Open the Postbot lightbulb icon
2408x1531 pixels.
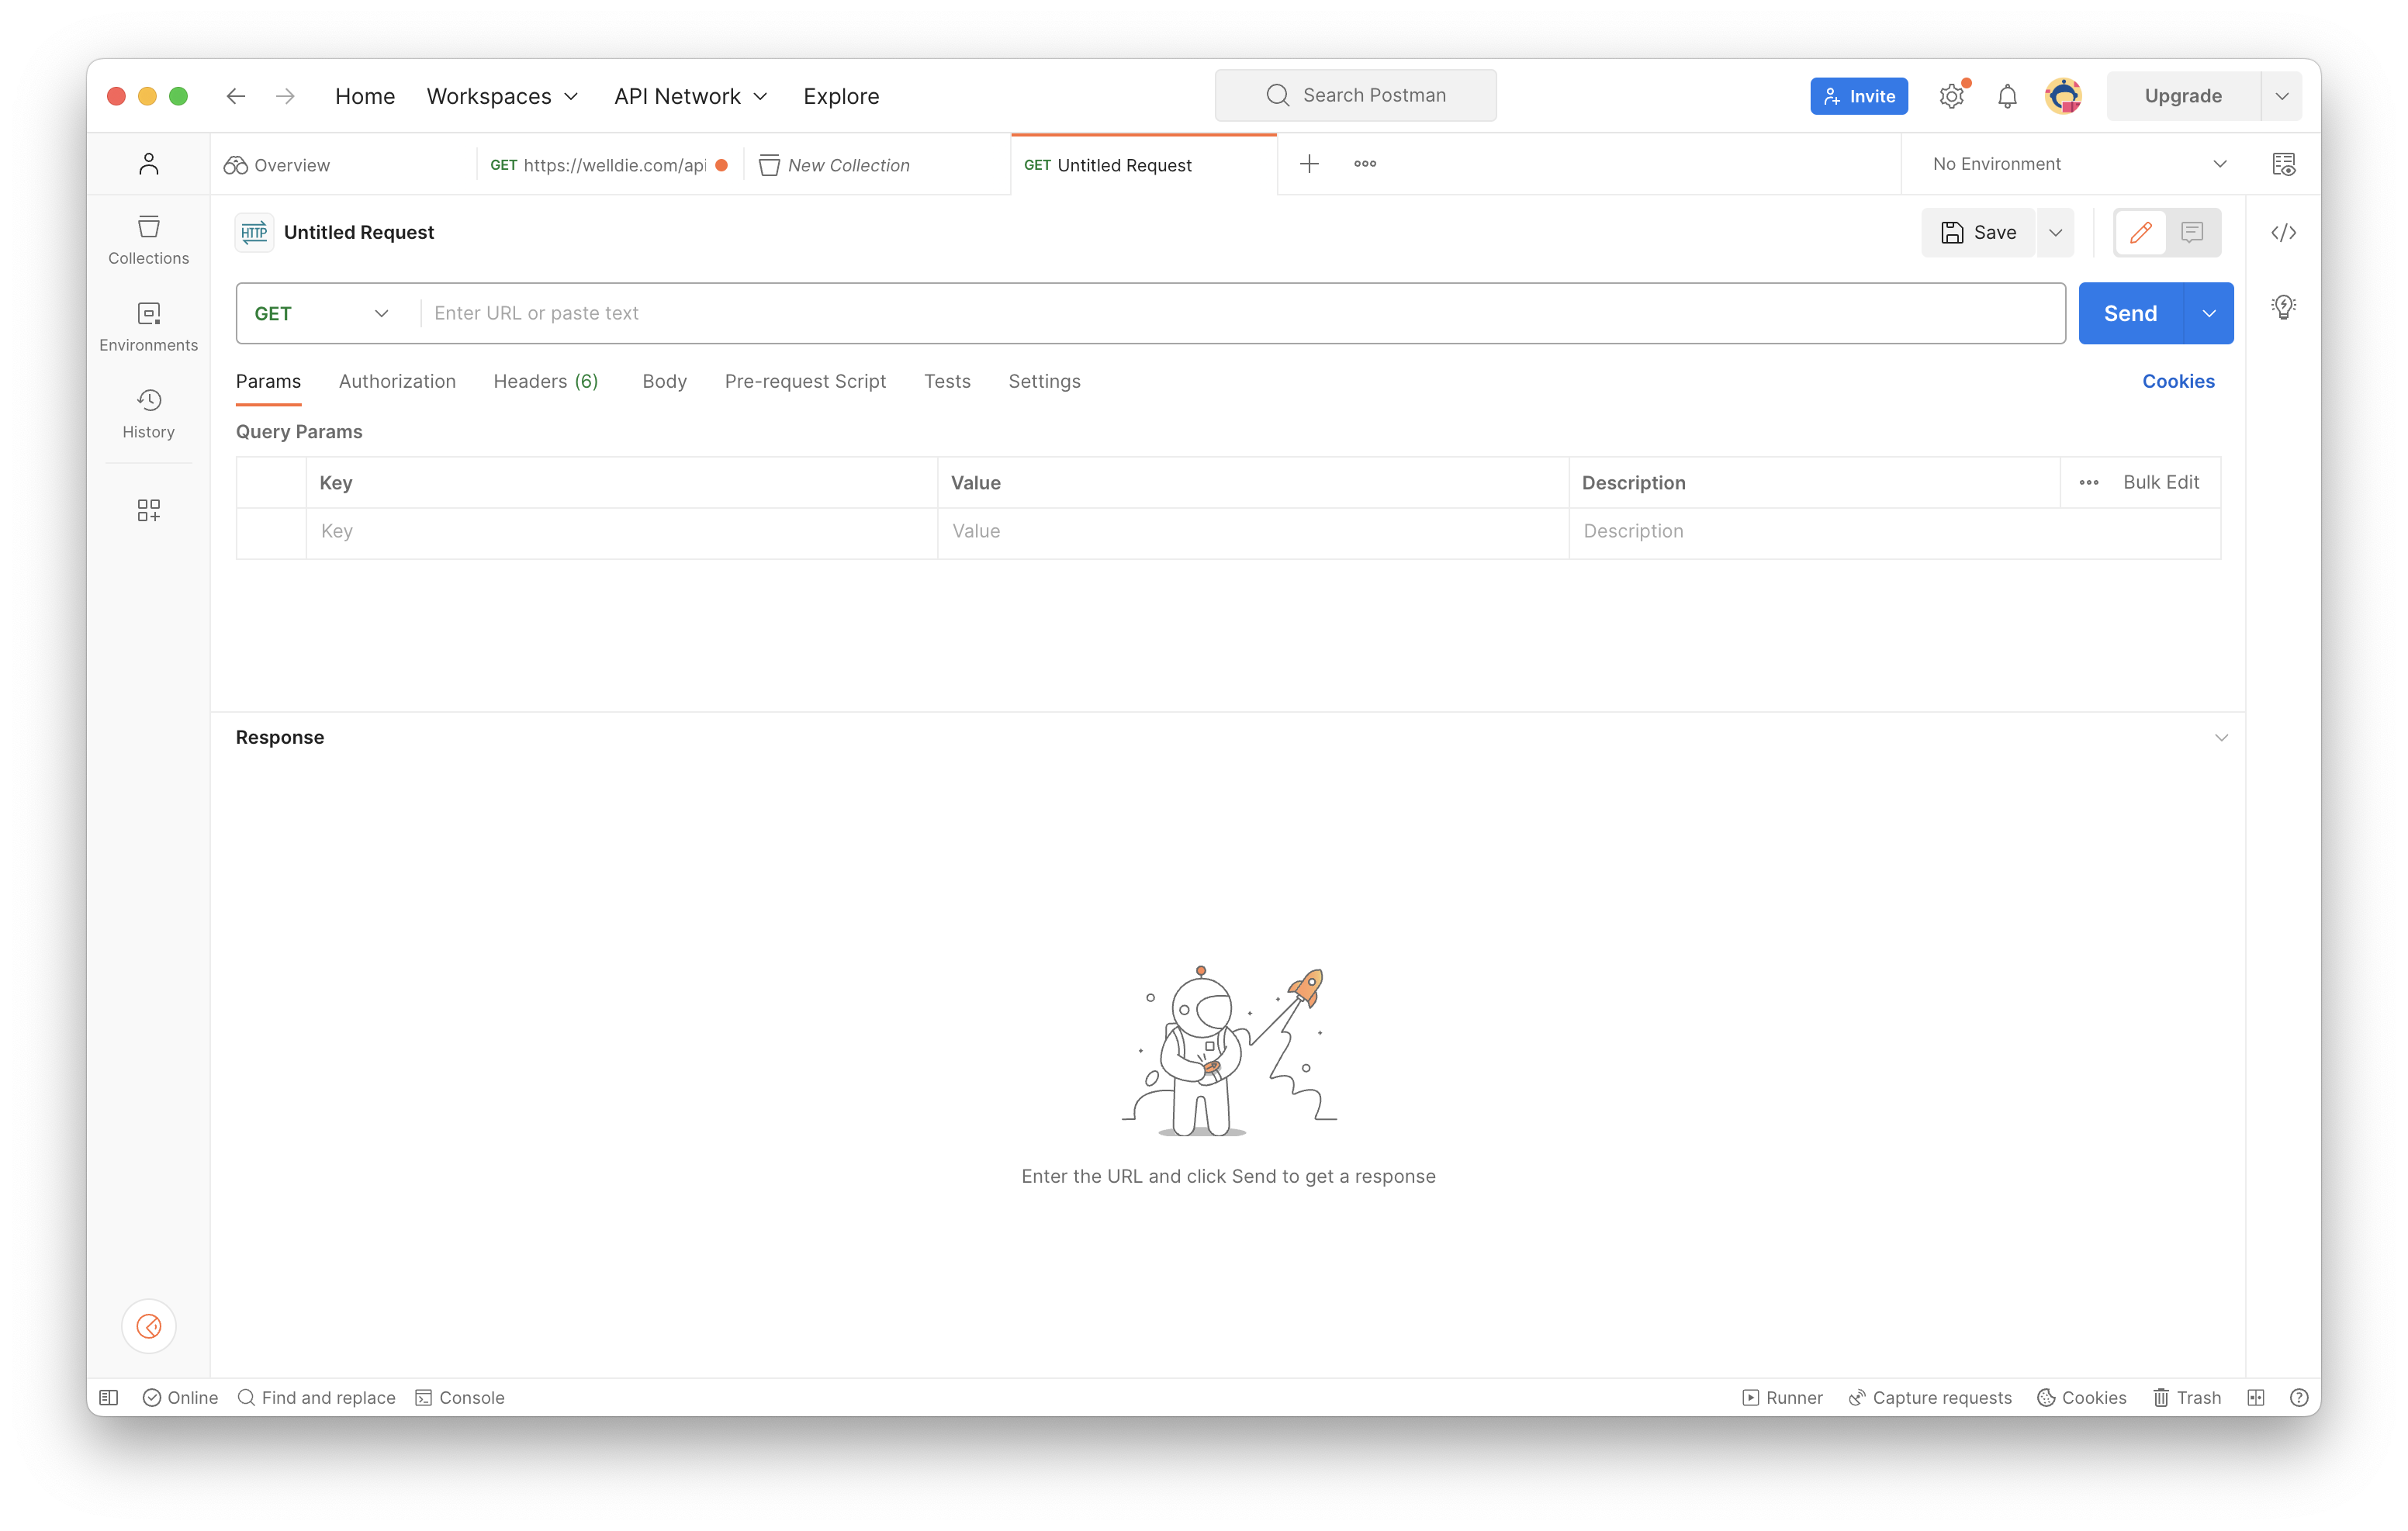pos(2283,307)
